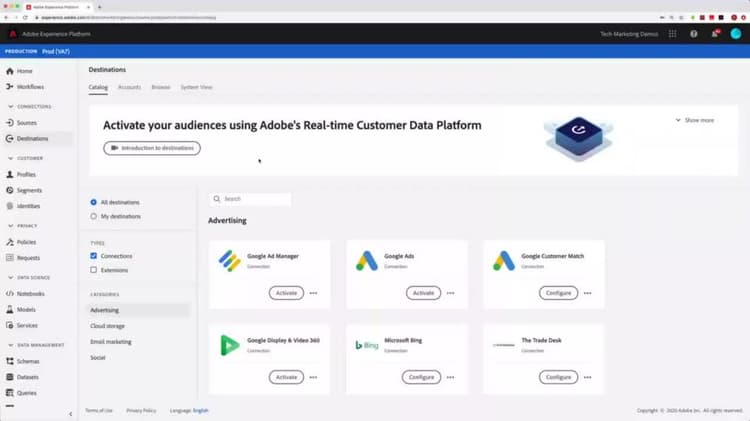The image size is (750, 421).
Task: Reload the page with browser refresh
Action: 25,18
